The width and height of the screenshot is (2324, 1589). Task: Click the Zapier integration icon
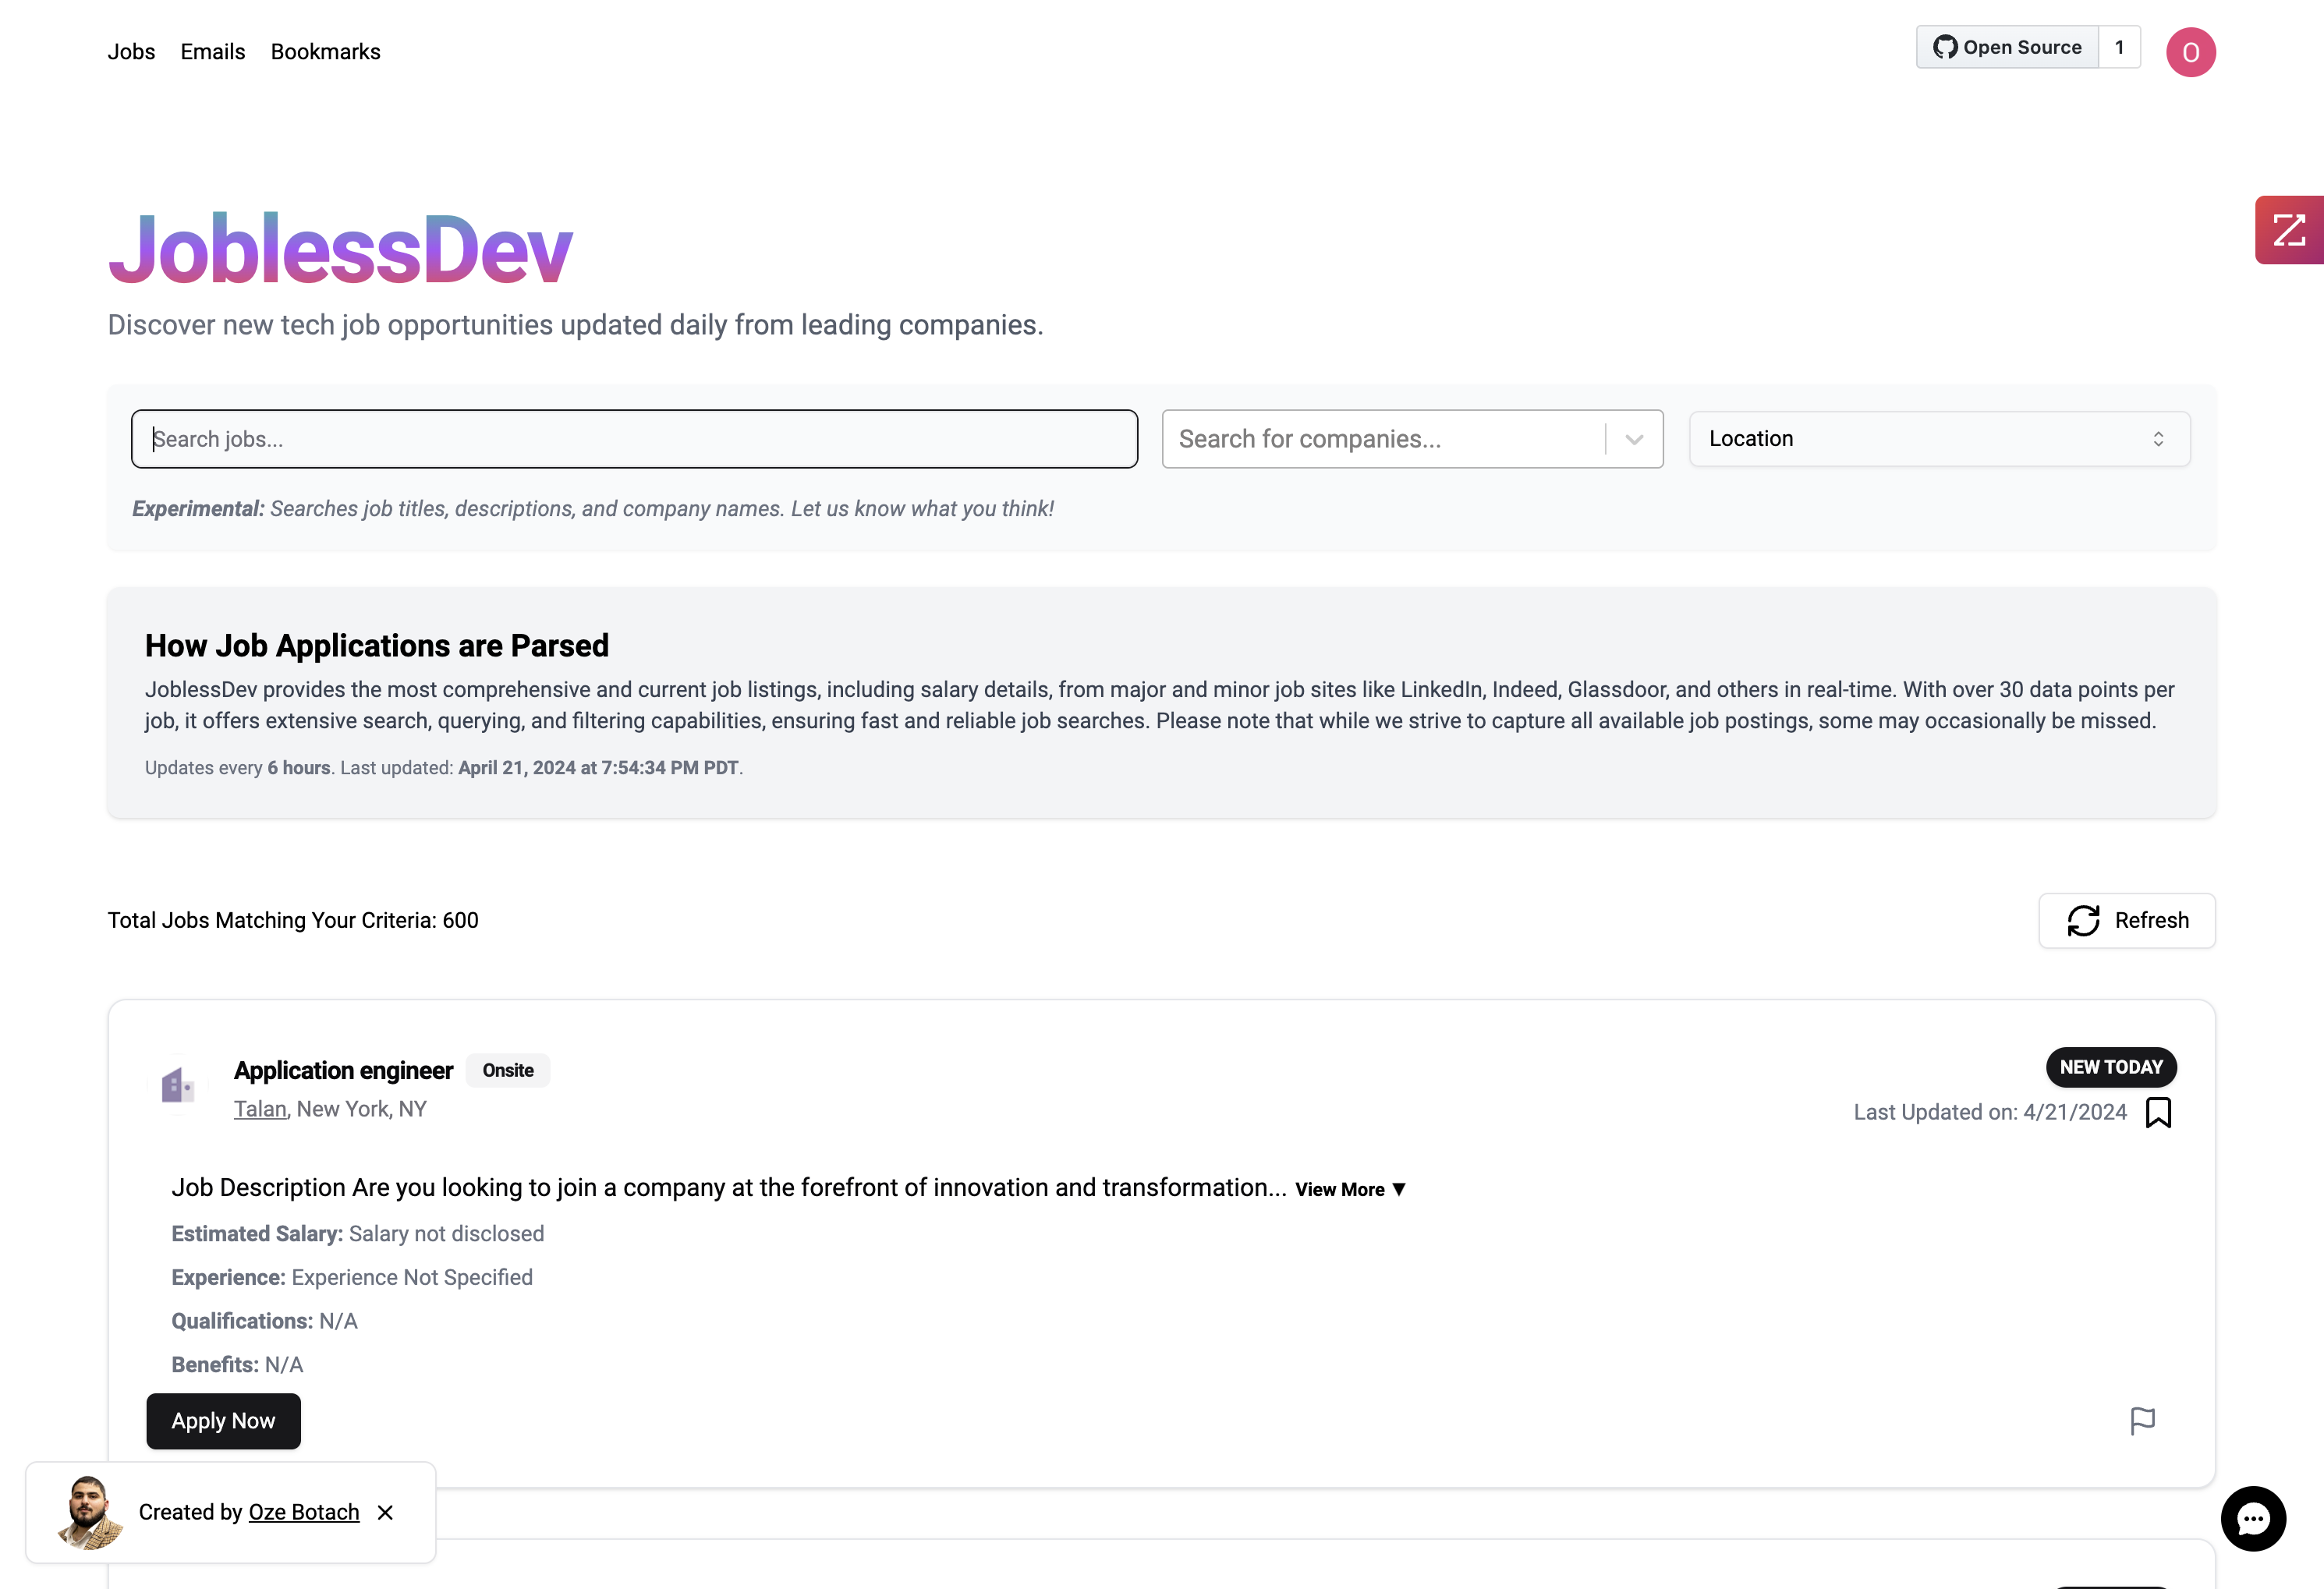(x=2289, y=229)
